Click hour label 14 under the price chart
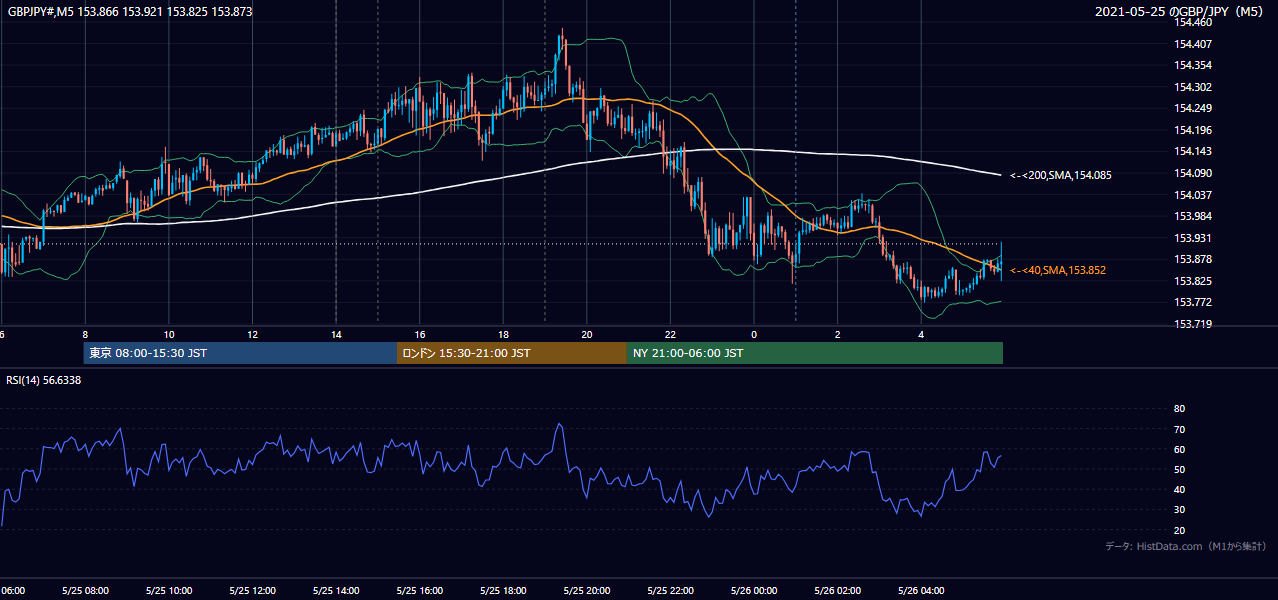The image size is (1278, 600). [336, 334]
